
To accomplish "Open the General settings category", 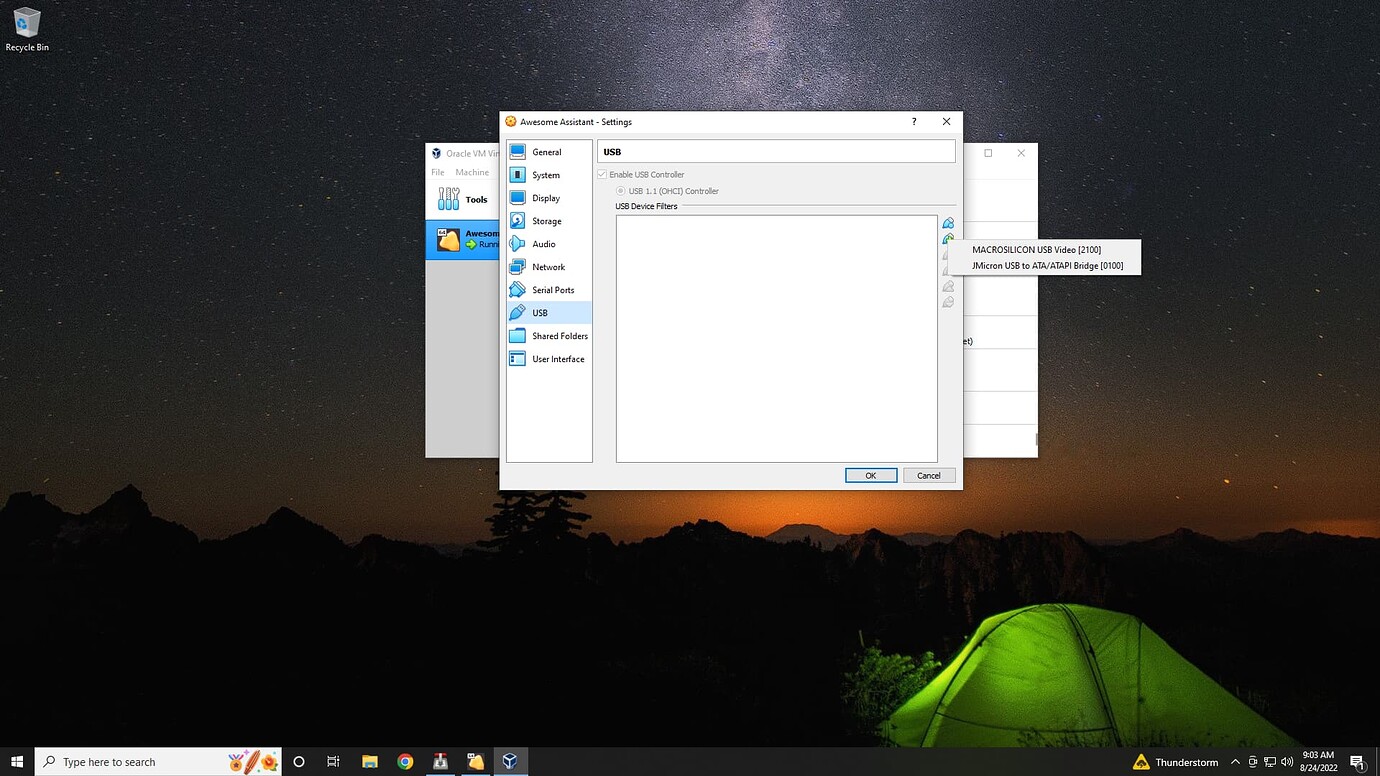I will pos(549,152).
